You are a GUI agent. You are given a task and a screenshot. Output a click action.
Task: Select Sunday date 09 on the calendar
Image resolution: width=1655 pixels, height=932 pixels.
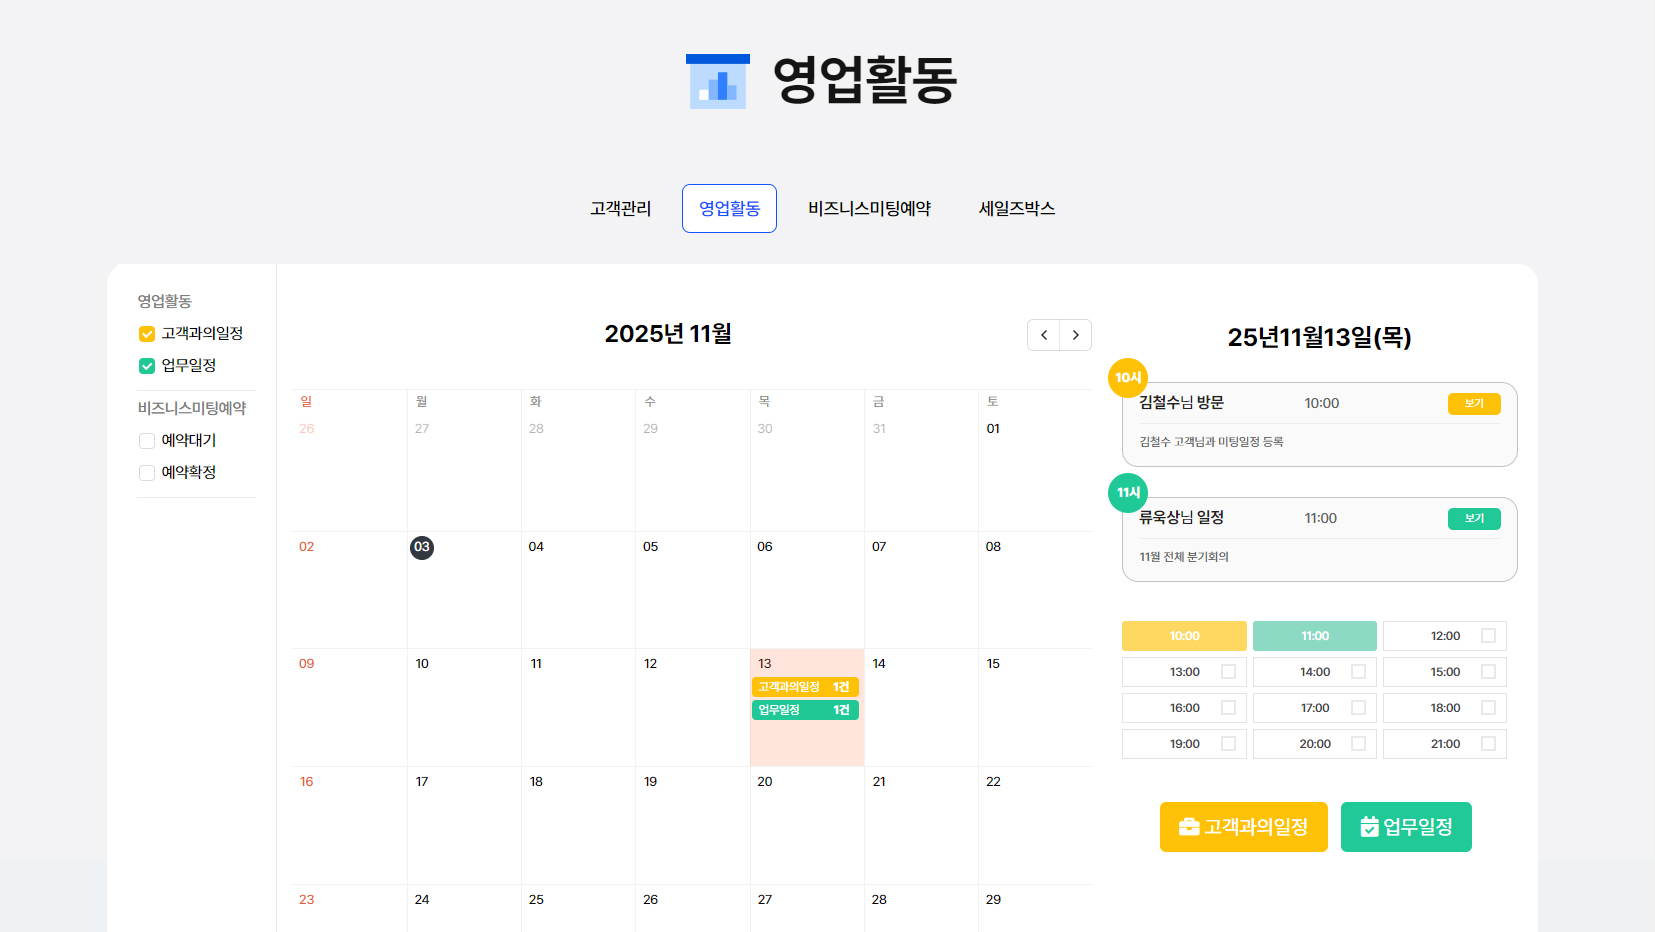(307, 664)
